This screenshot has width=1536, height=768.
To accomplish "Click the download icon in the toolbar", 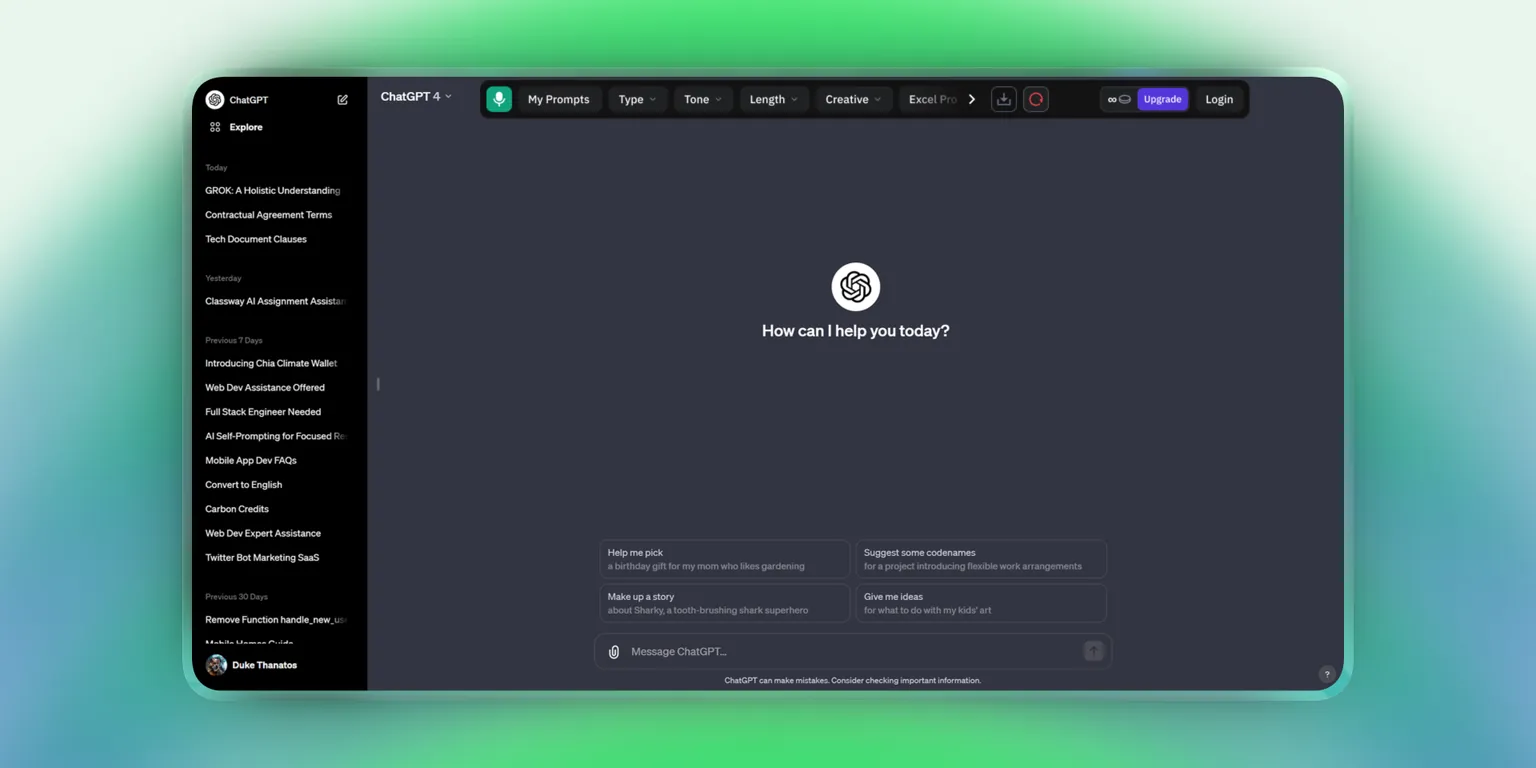I will pyautogui.click(x=1004, y=99).
